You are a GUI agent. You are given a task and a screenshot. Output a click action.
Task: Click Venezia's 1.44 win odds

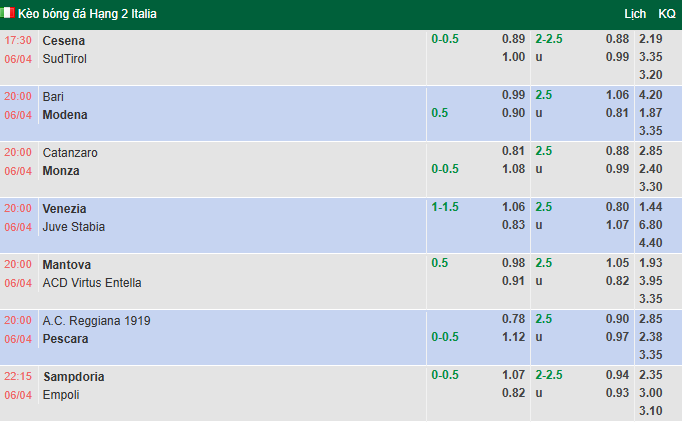click(649, 206)
